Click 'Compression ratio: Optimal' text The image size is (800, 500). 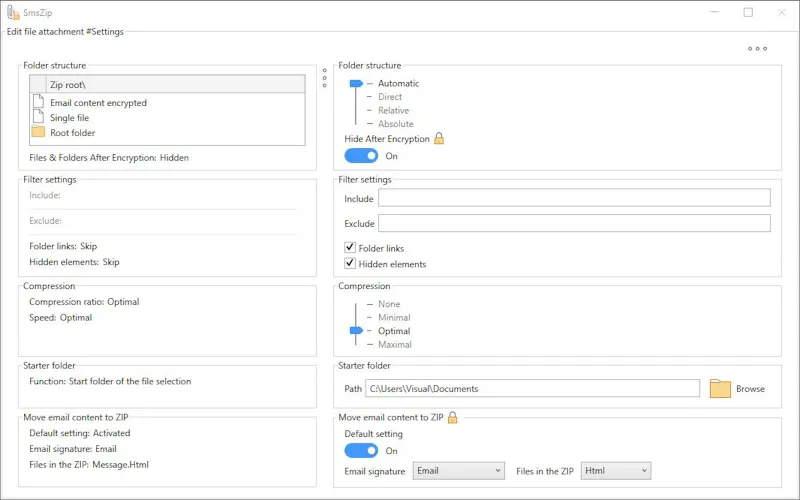point(84,302)
